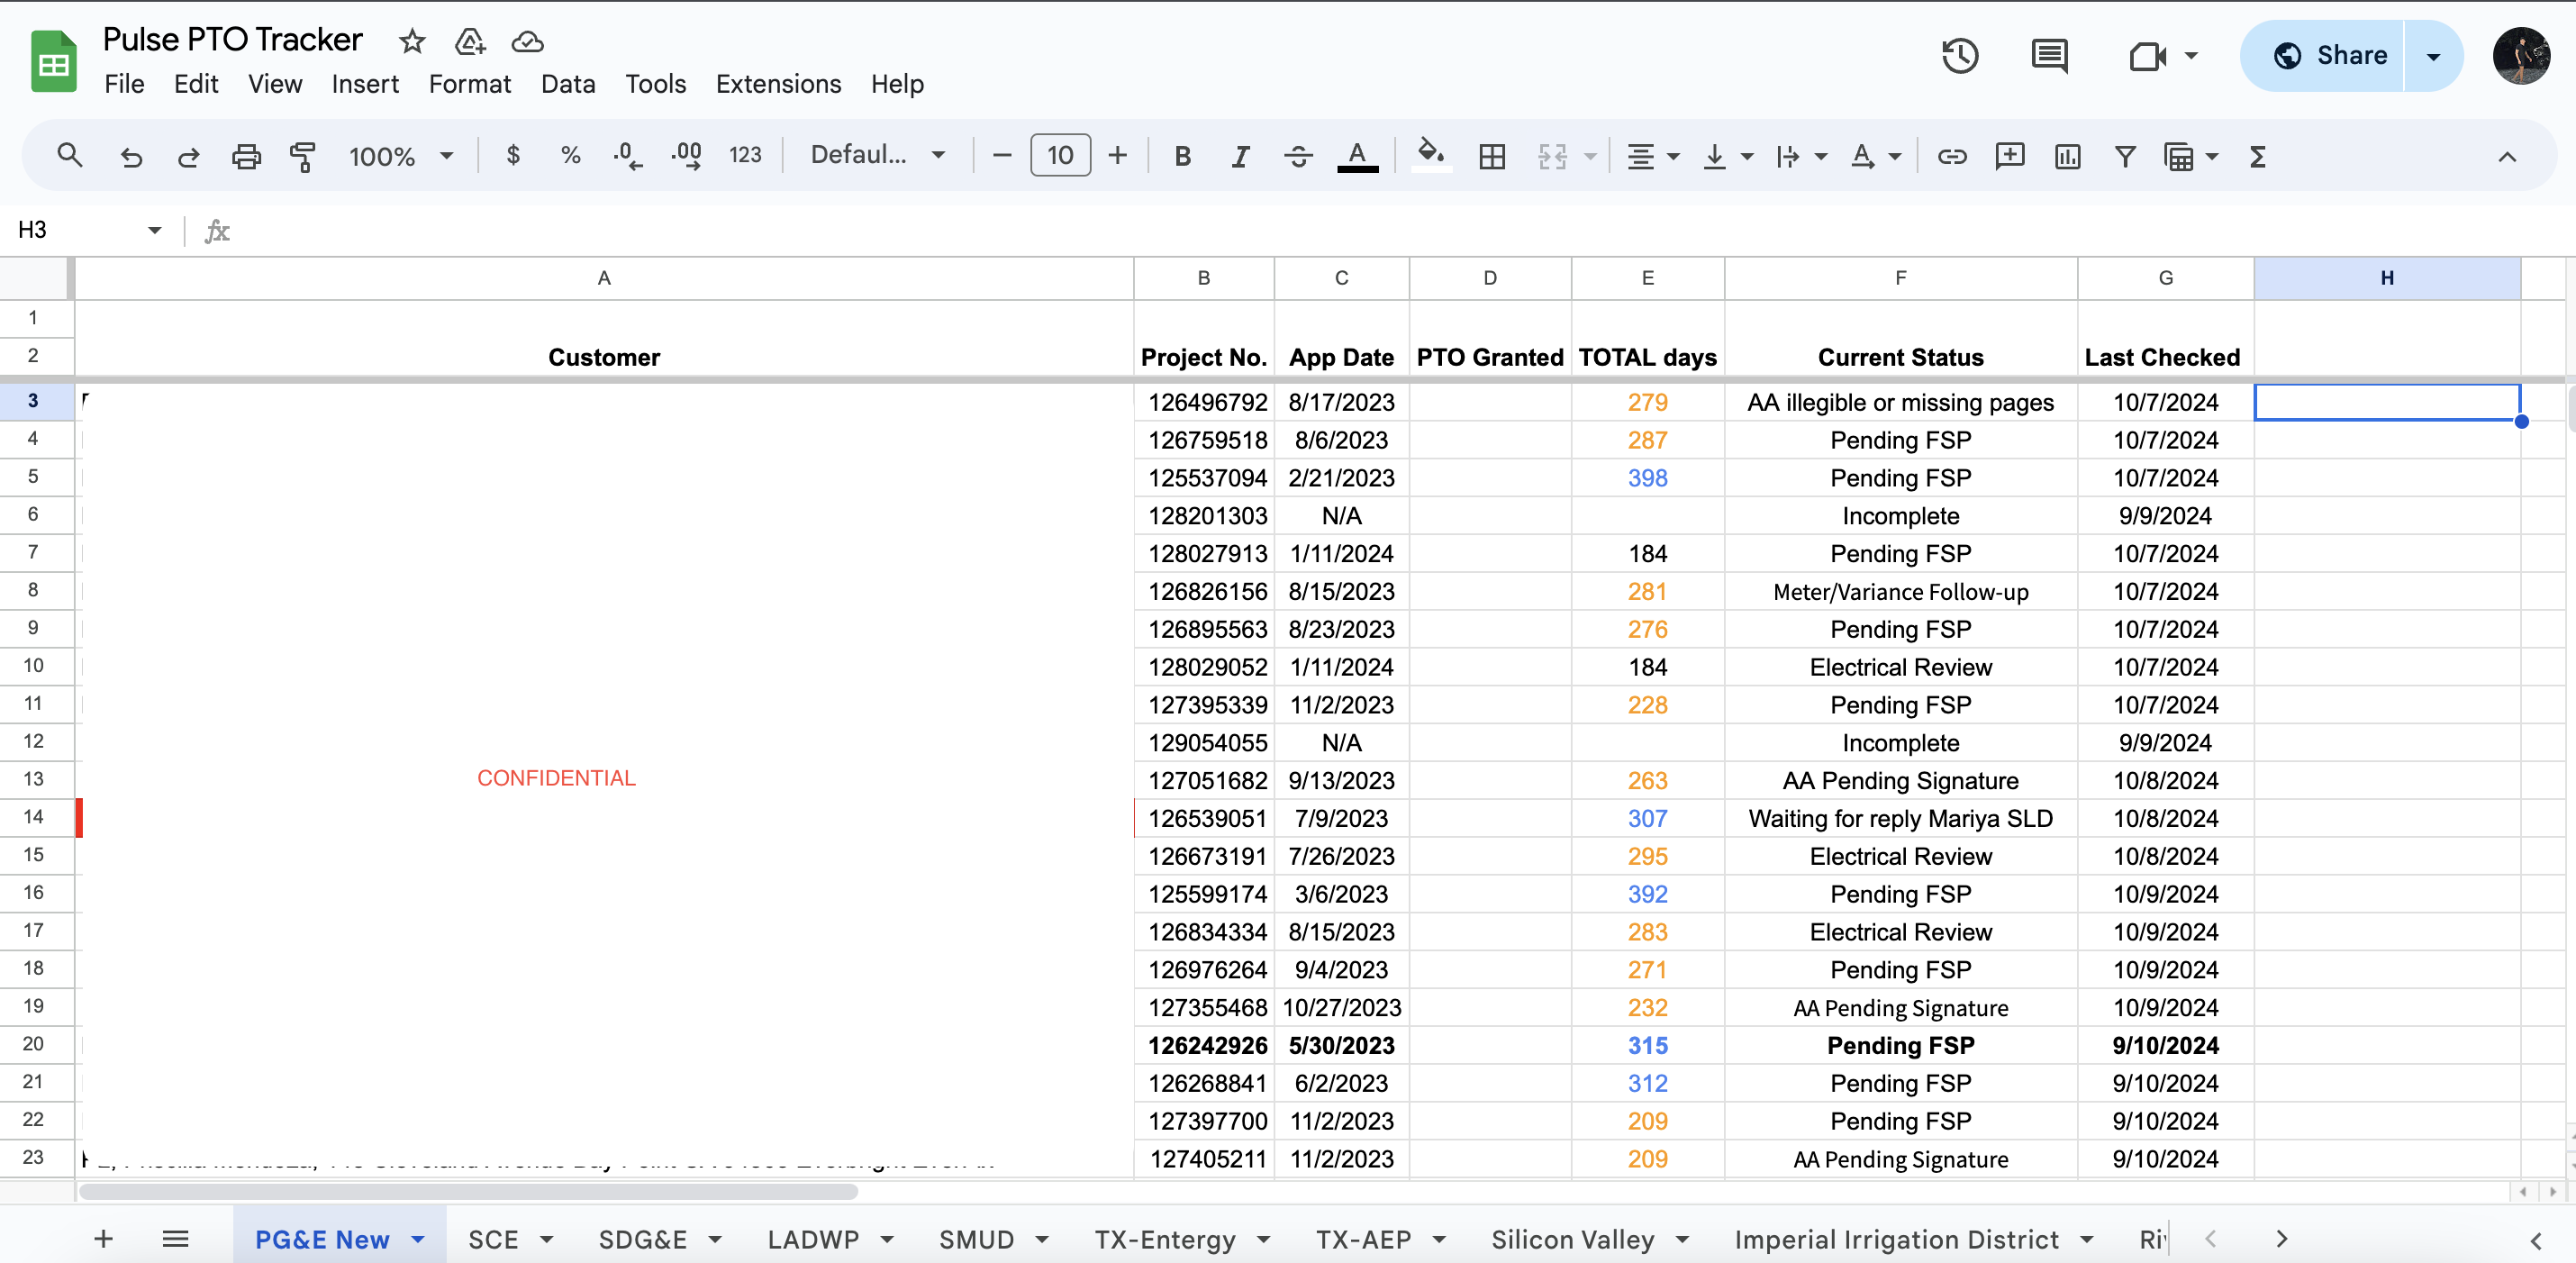Open borders menu icon
The width and height of the screenshot is (2576, 1263).
coord(1492,155)
